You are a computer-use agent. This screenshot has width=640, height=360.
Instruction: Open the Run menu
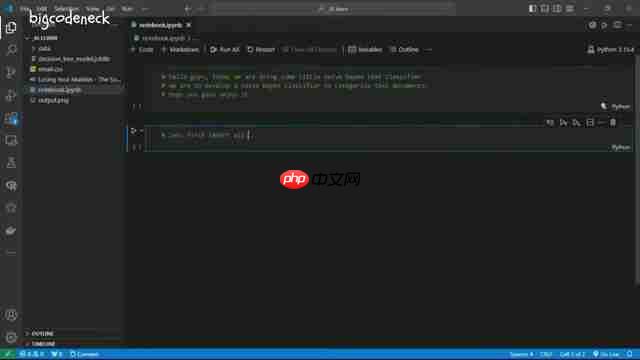(127, 9)
